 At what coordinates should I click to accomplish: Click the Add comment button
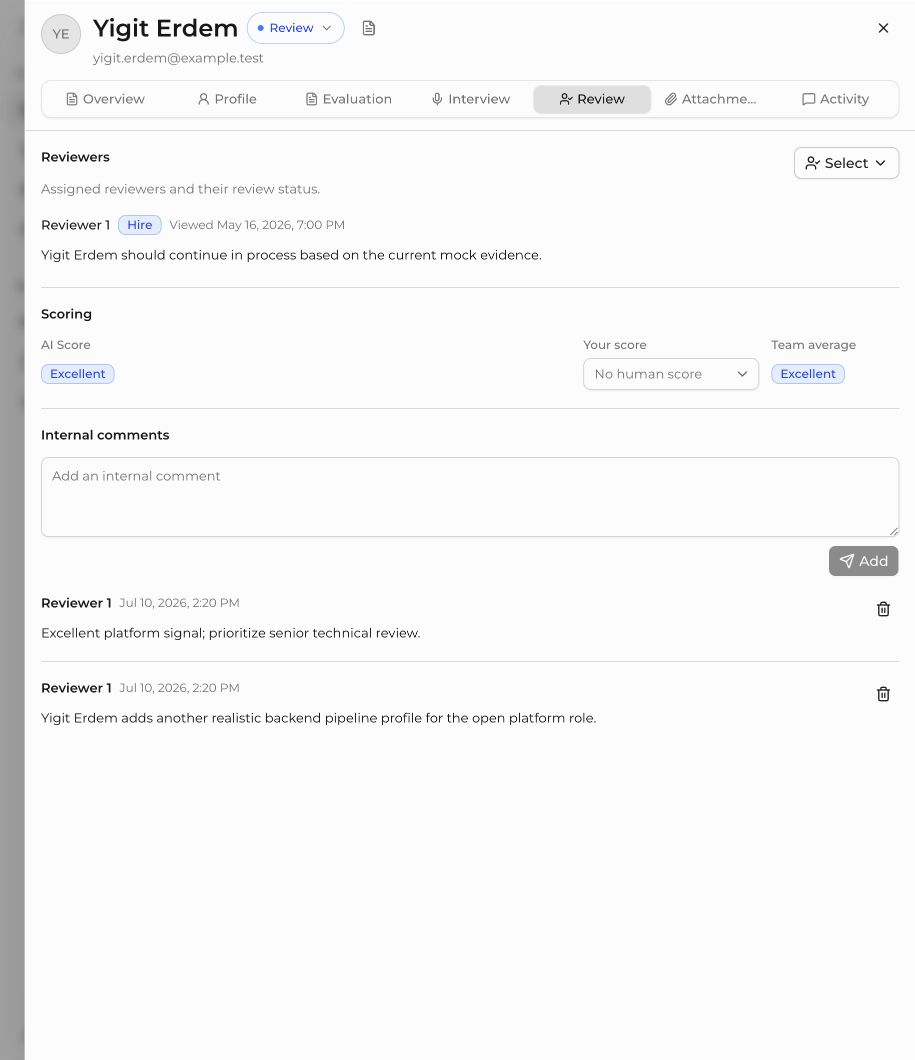coord(863,561)
